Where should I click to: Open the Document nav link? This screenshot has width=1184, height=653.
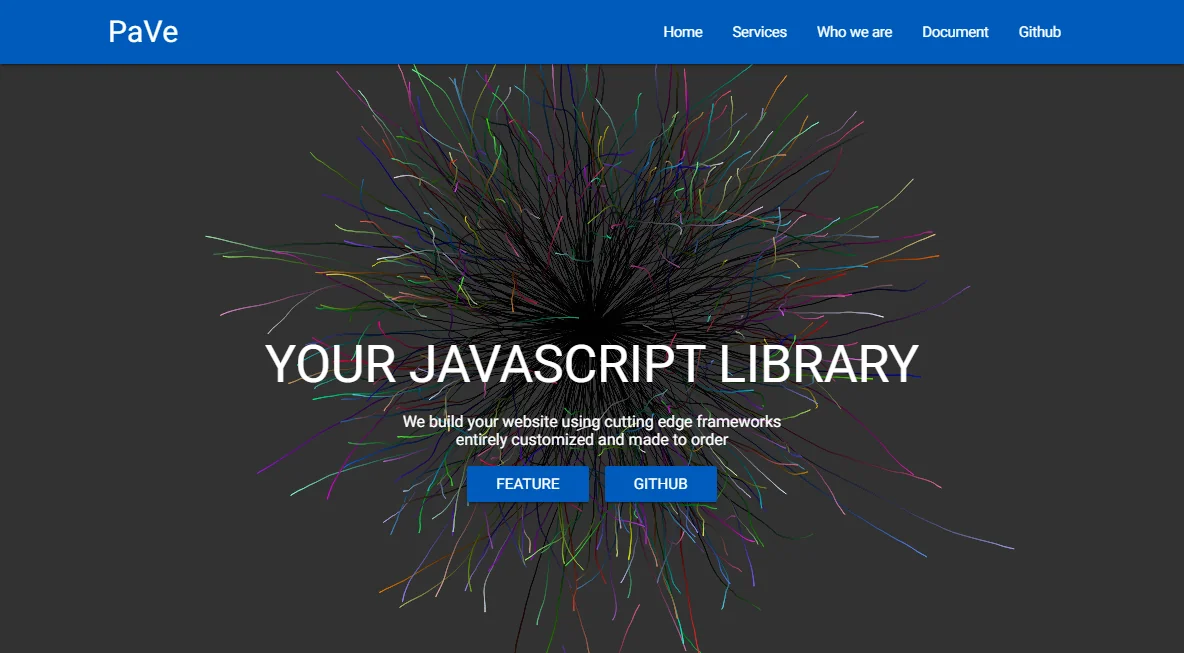point(955,32)
